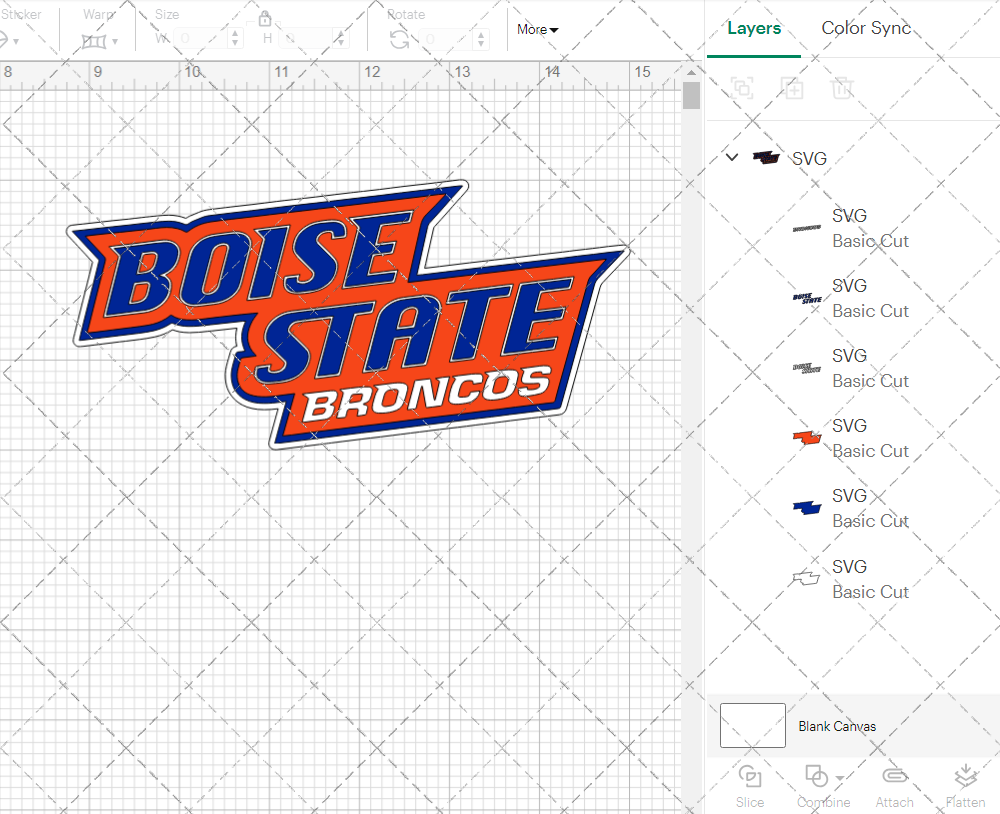This screenshot has height=814, width=1000.
Task: Collapse the SVG group in Layers panel
Action: click(x=731, y=157)
